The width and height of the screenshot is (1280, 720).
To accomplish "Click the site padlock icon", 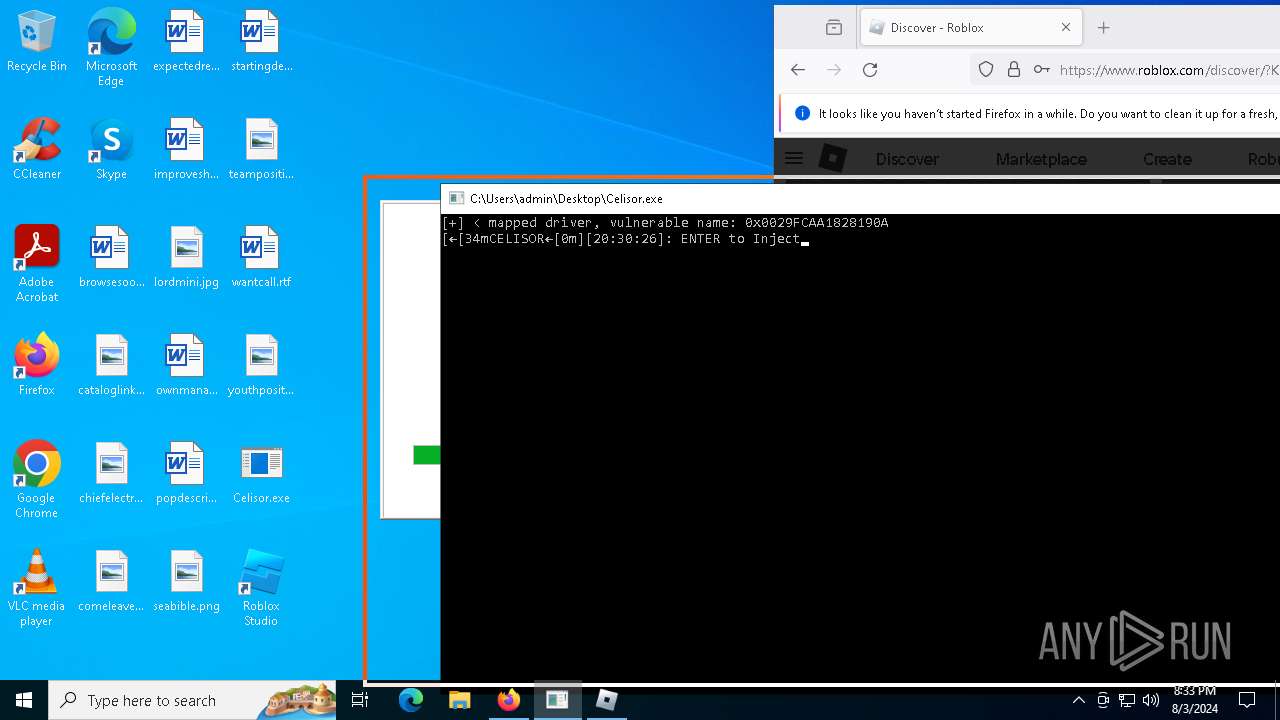I will (1014, 69).
